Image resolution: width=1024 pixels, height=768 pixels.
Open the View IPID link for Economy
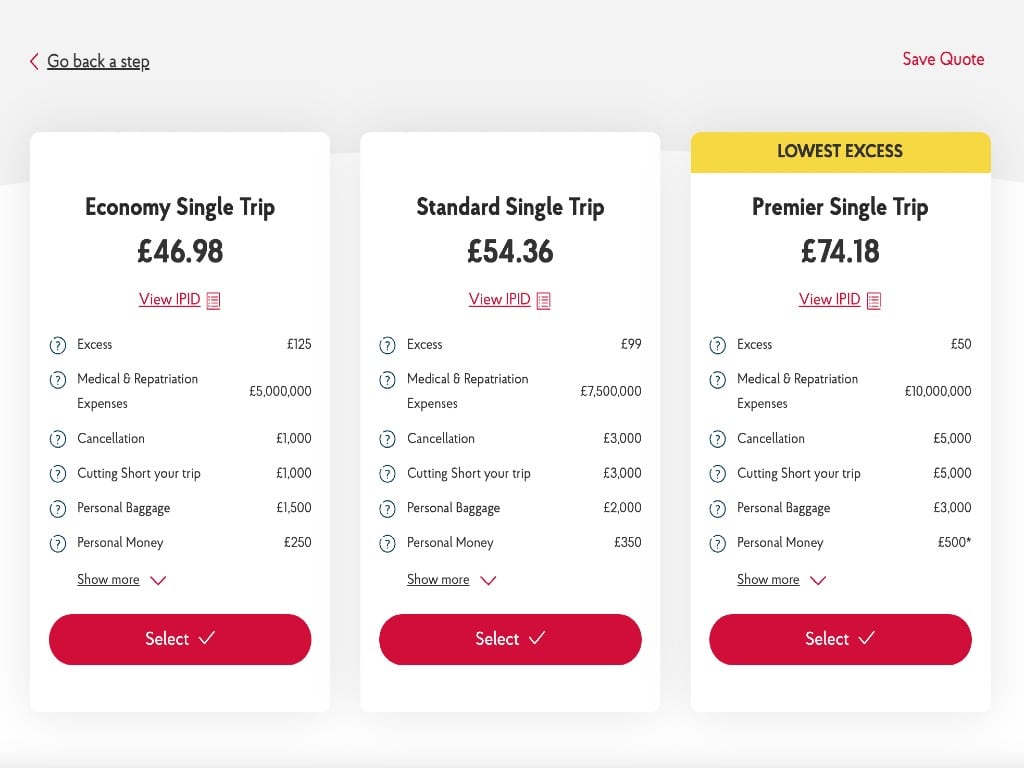170,299
